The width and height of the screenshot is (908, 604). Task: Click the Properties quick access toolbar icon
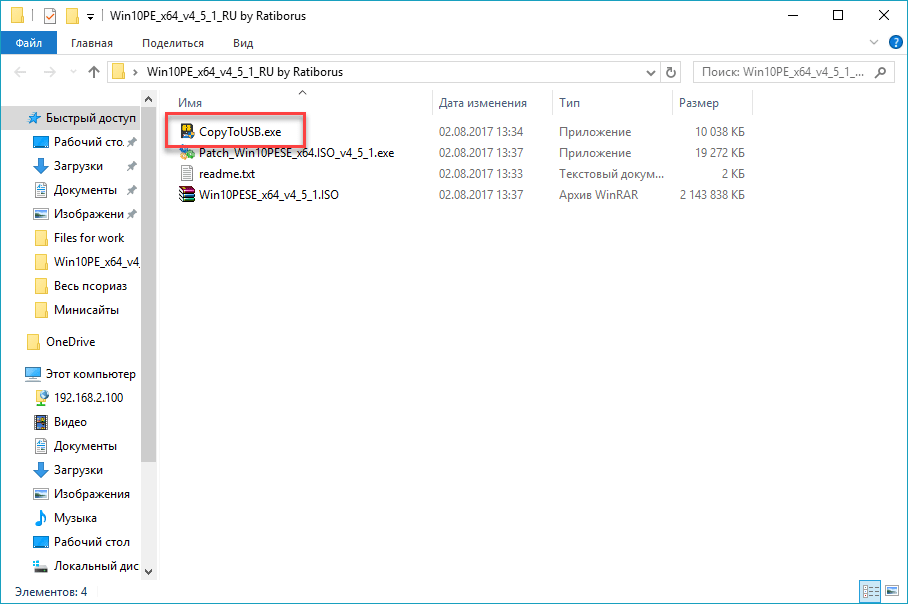click(50, 16)
